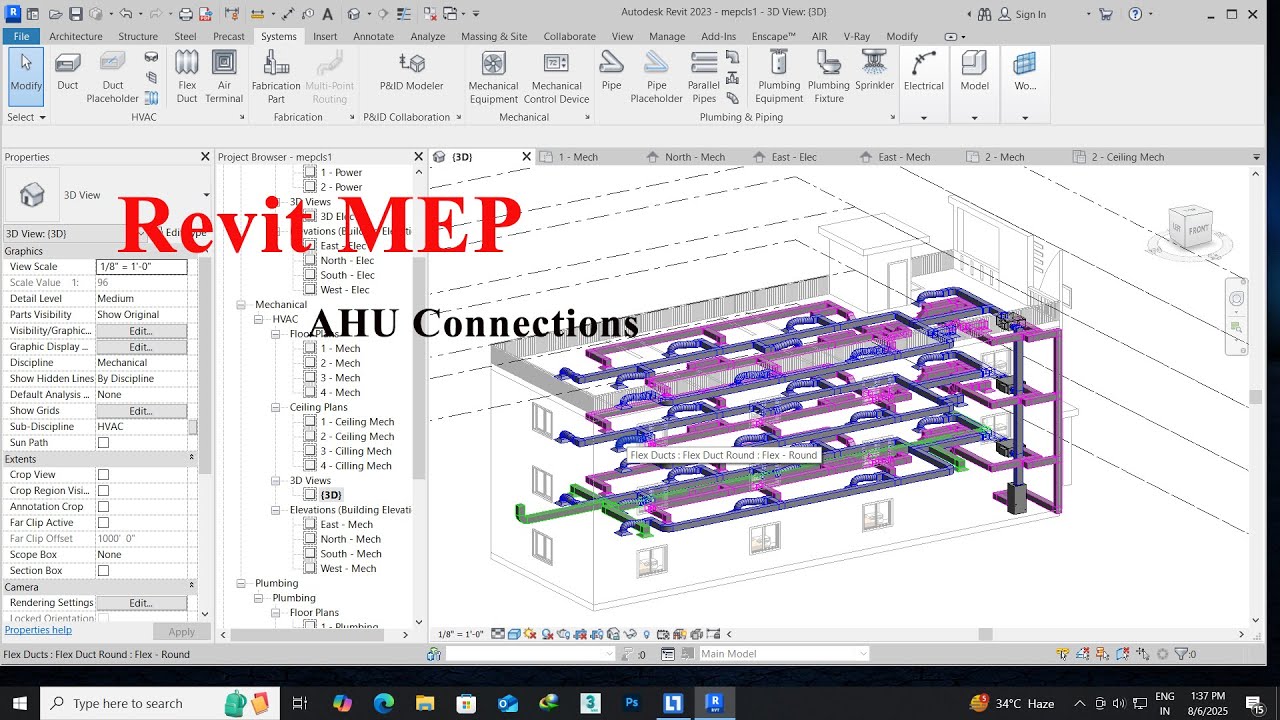Switch to the Annotate ribbon tab
The width and height of the screenshot is (1280, 720).
(x=373, y=36)
